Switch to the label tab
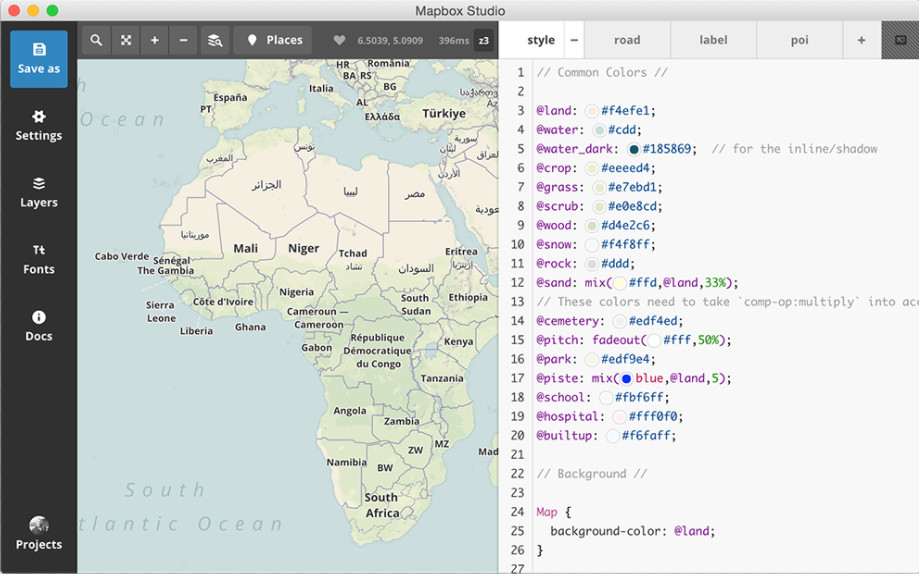This screenshot has height=574, width=919. [x=713, y=40]
